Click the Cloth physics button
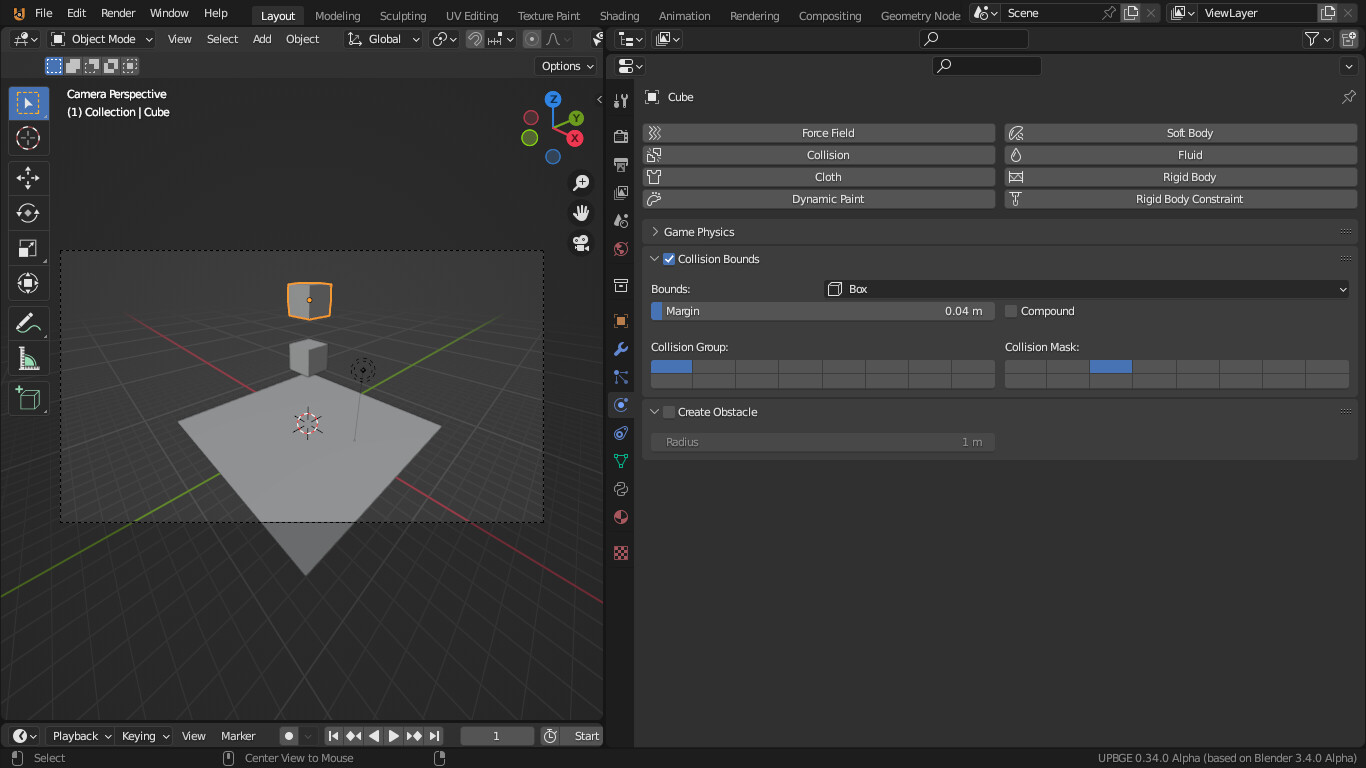Viewport: 1366px width, 768px height. coord(819,177)
